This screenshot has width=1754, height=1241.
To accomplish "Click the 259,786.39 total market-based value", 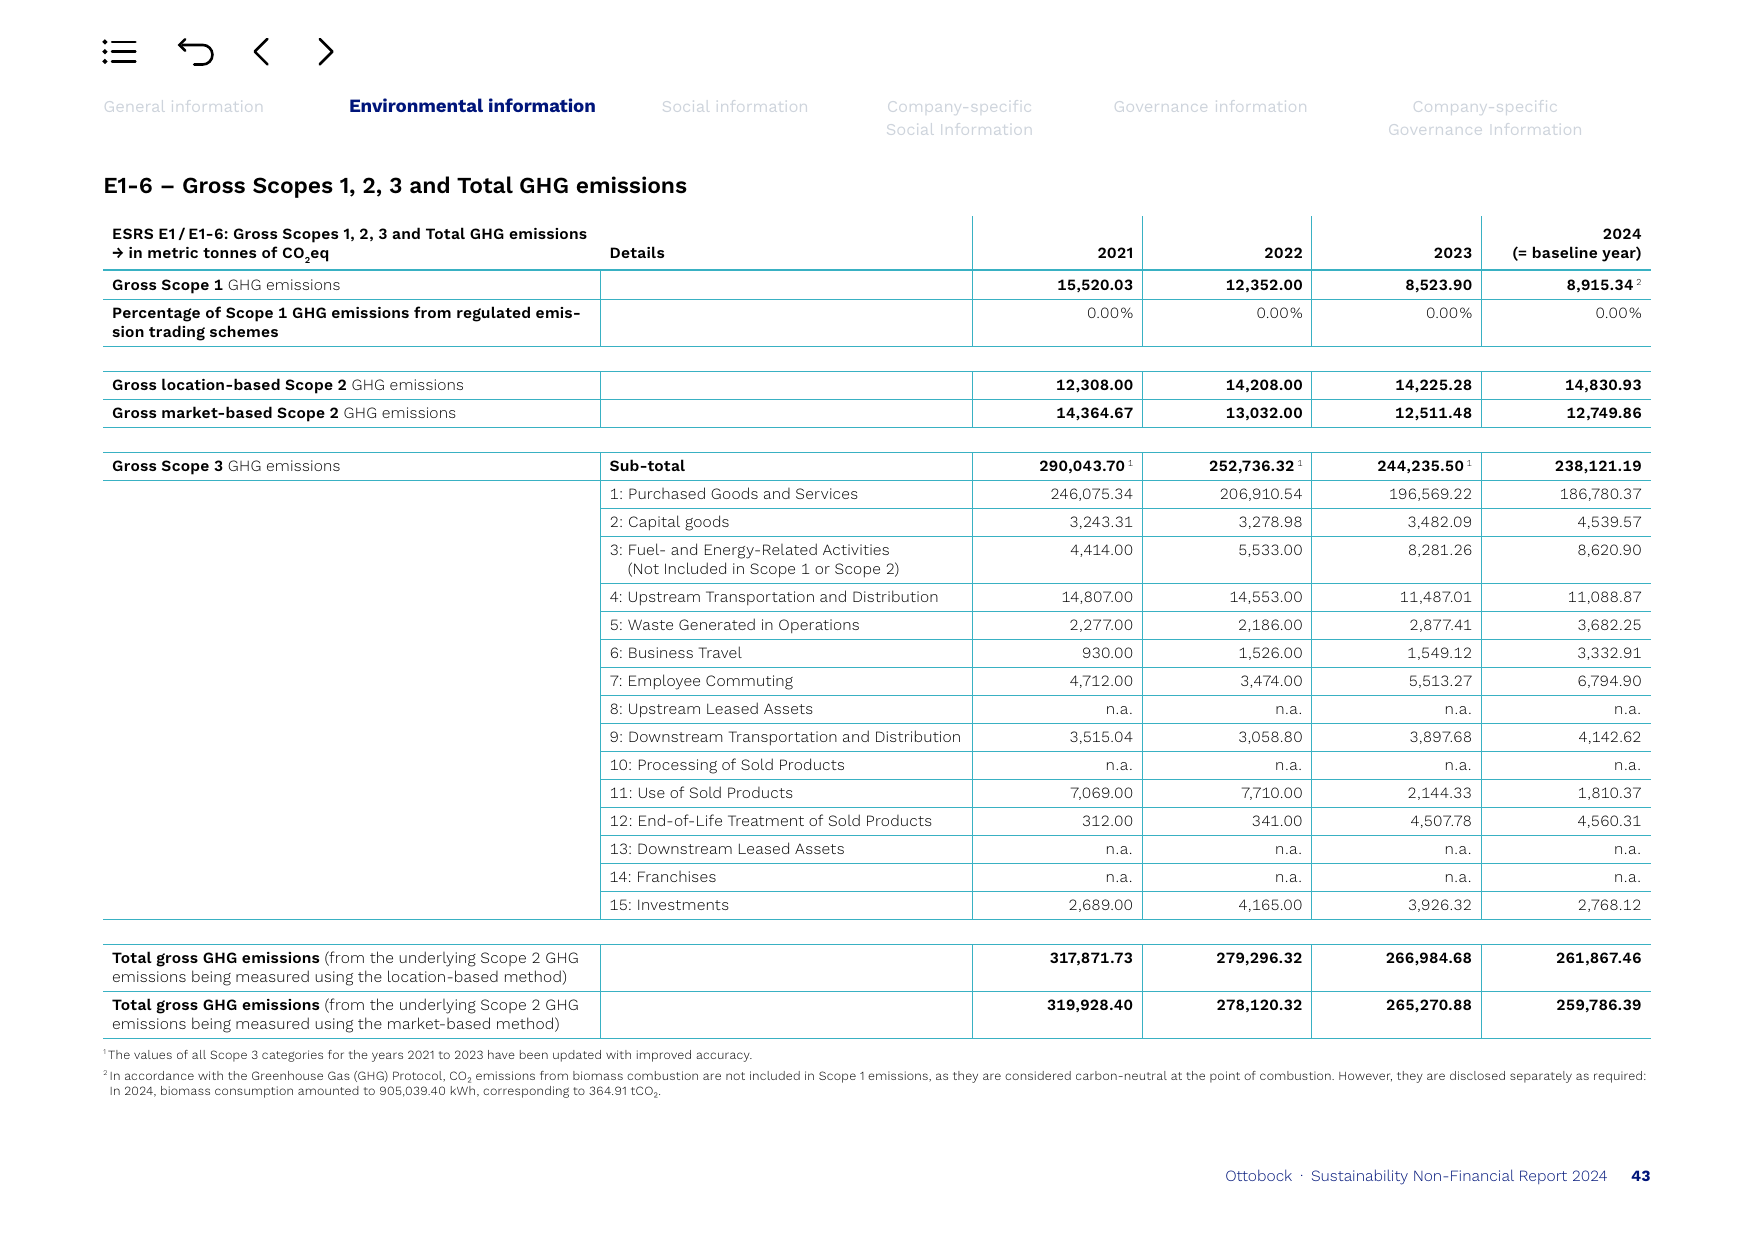I will coord(1598,1005).
